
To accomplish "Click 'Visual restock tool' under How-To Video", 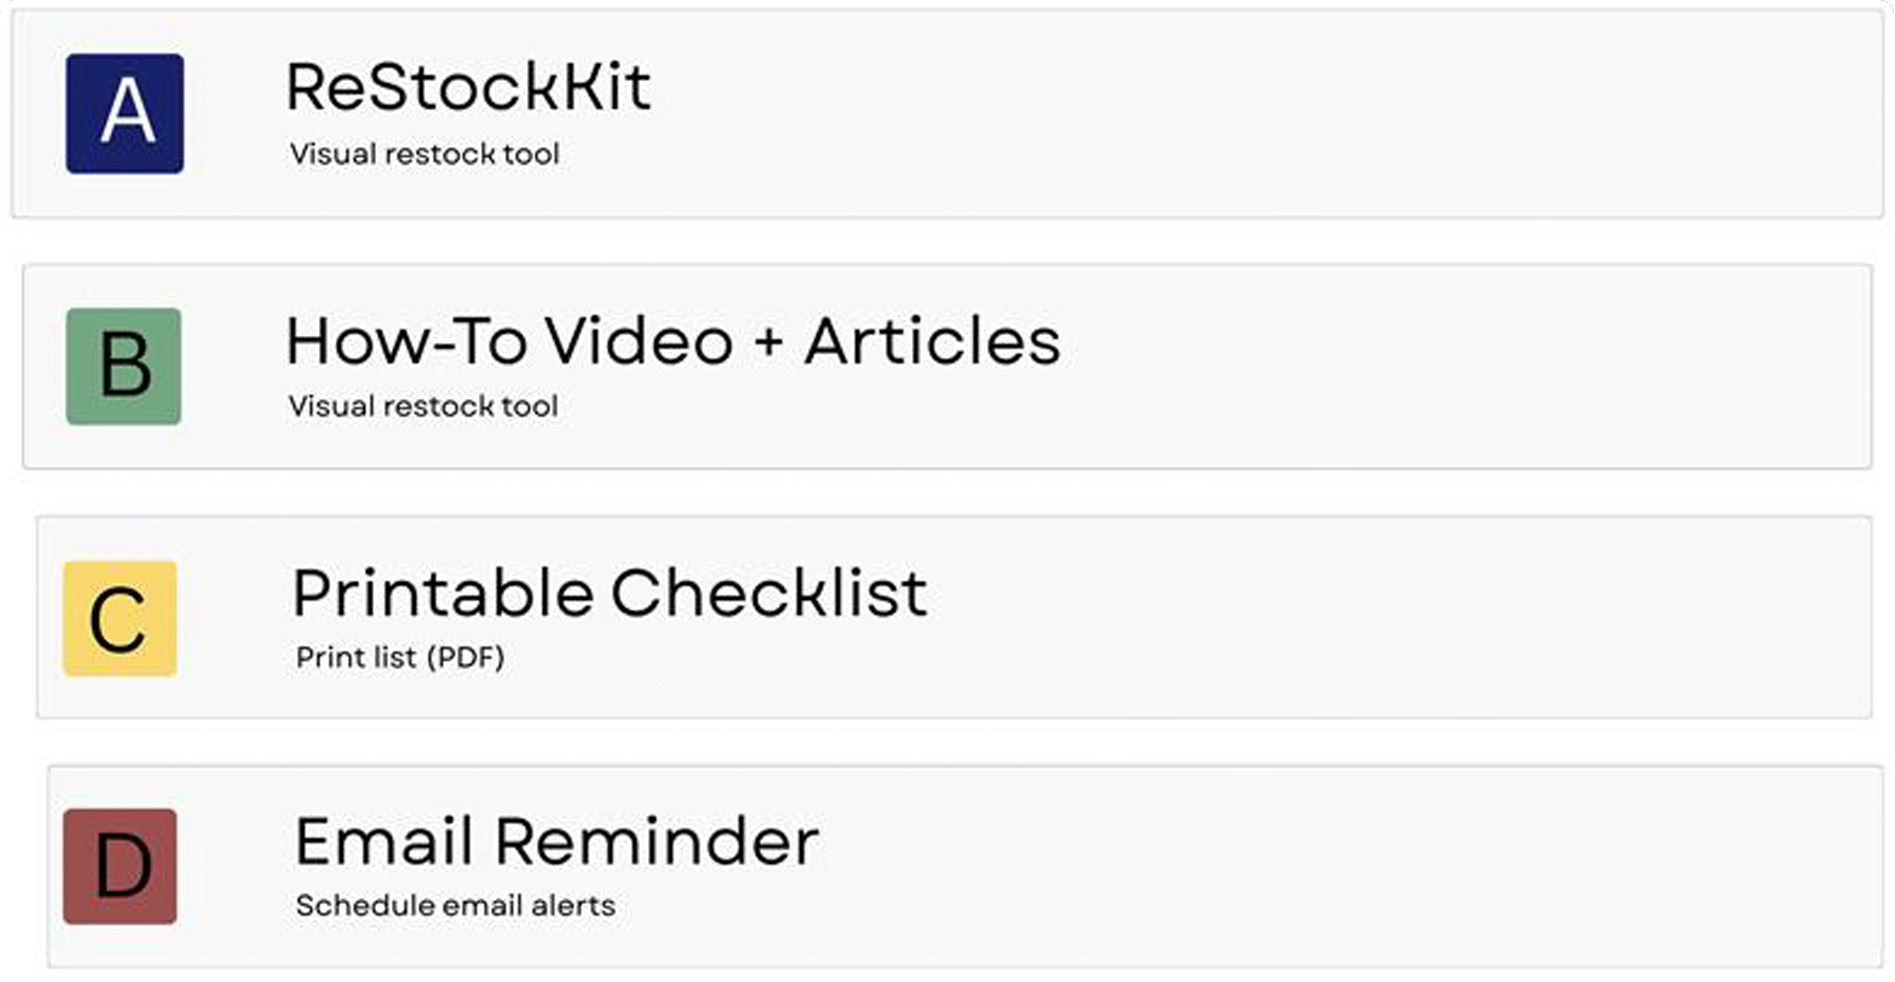I will [423, 406].
